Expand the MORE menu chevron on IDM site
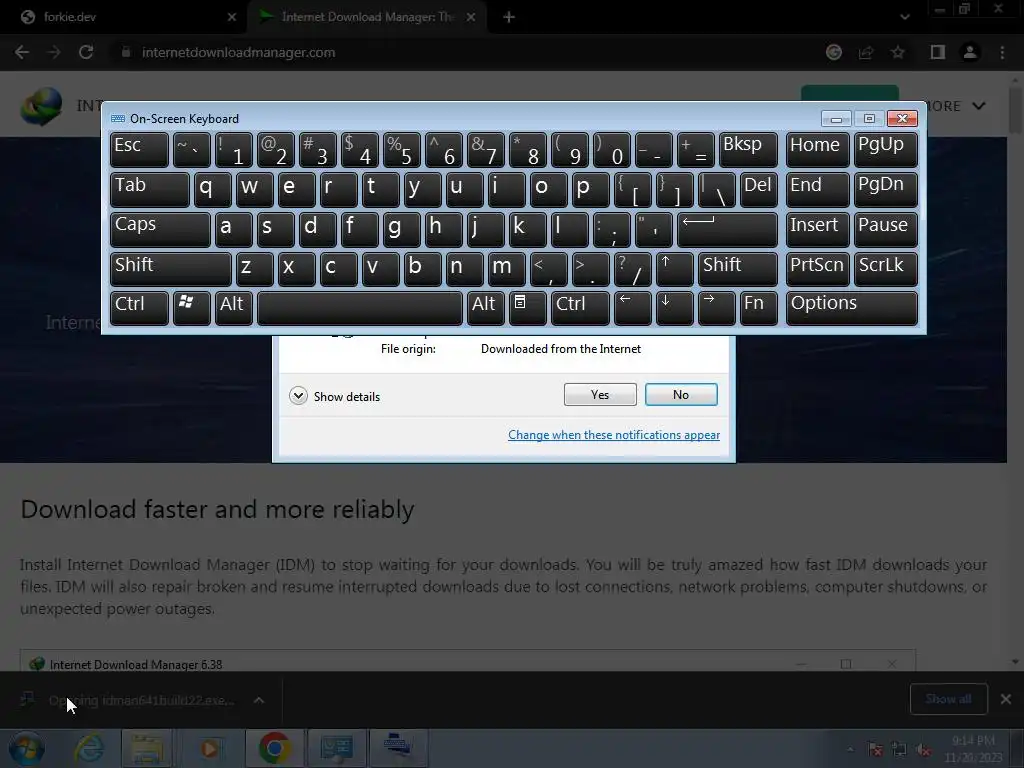 click(978, 106)
